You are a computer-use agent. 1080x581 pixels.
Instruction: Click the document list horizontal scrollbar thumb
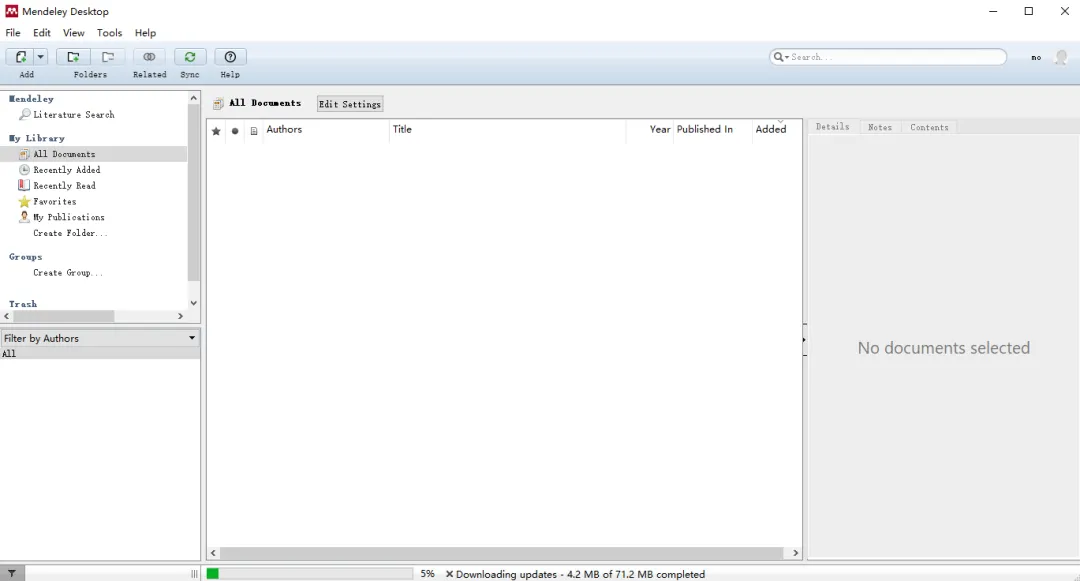coord(502,553)
